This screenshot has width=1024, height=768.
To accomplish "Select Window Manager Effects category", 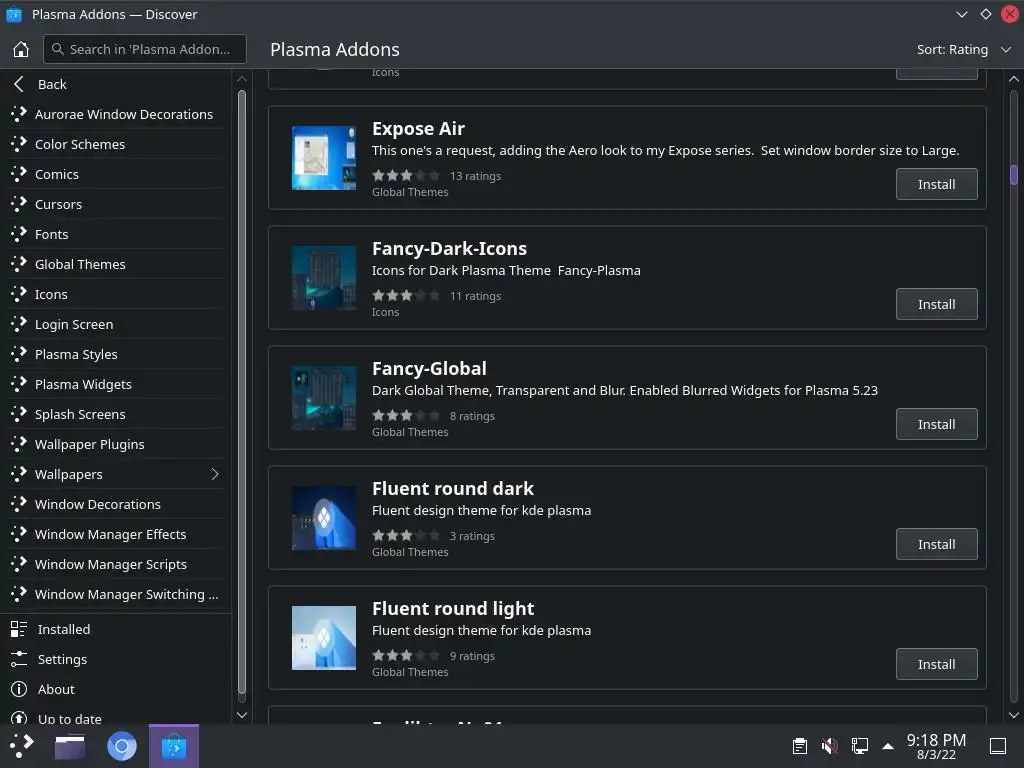I will pos(116,535).
